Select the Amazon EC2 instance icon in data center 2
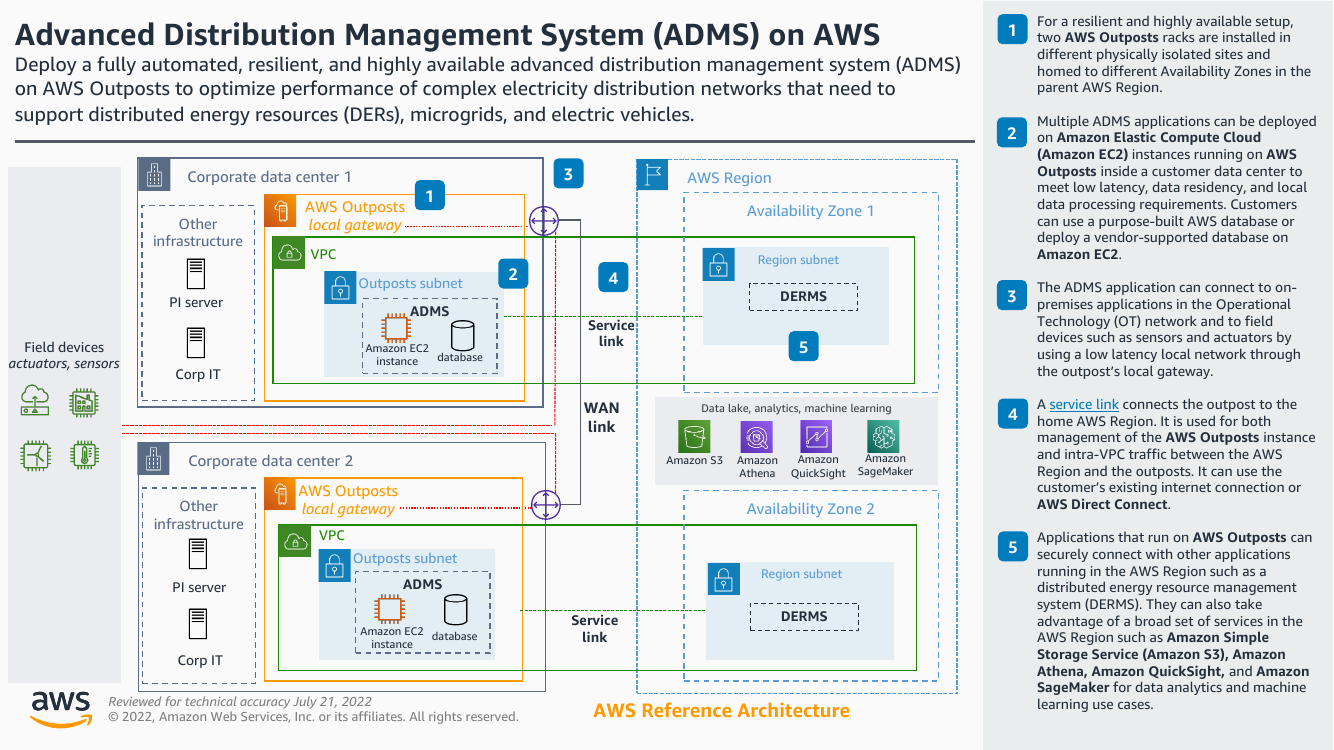The height and width of the screenshot is (750, 1334). pos(389,609)
